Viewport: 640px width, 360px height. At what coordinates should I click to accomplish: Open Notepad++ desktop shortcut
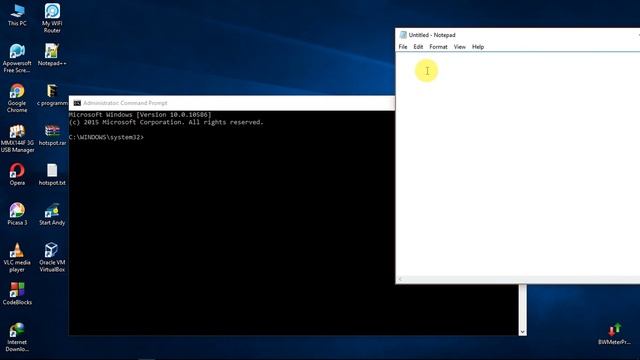[52, 55]
